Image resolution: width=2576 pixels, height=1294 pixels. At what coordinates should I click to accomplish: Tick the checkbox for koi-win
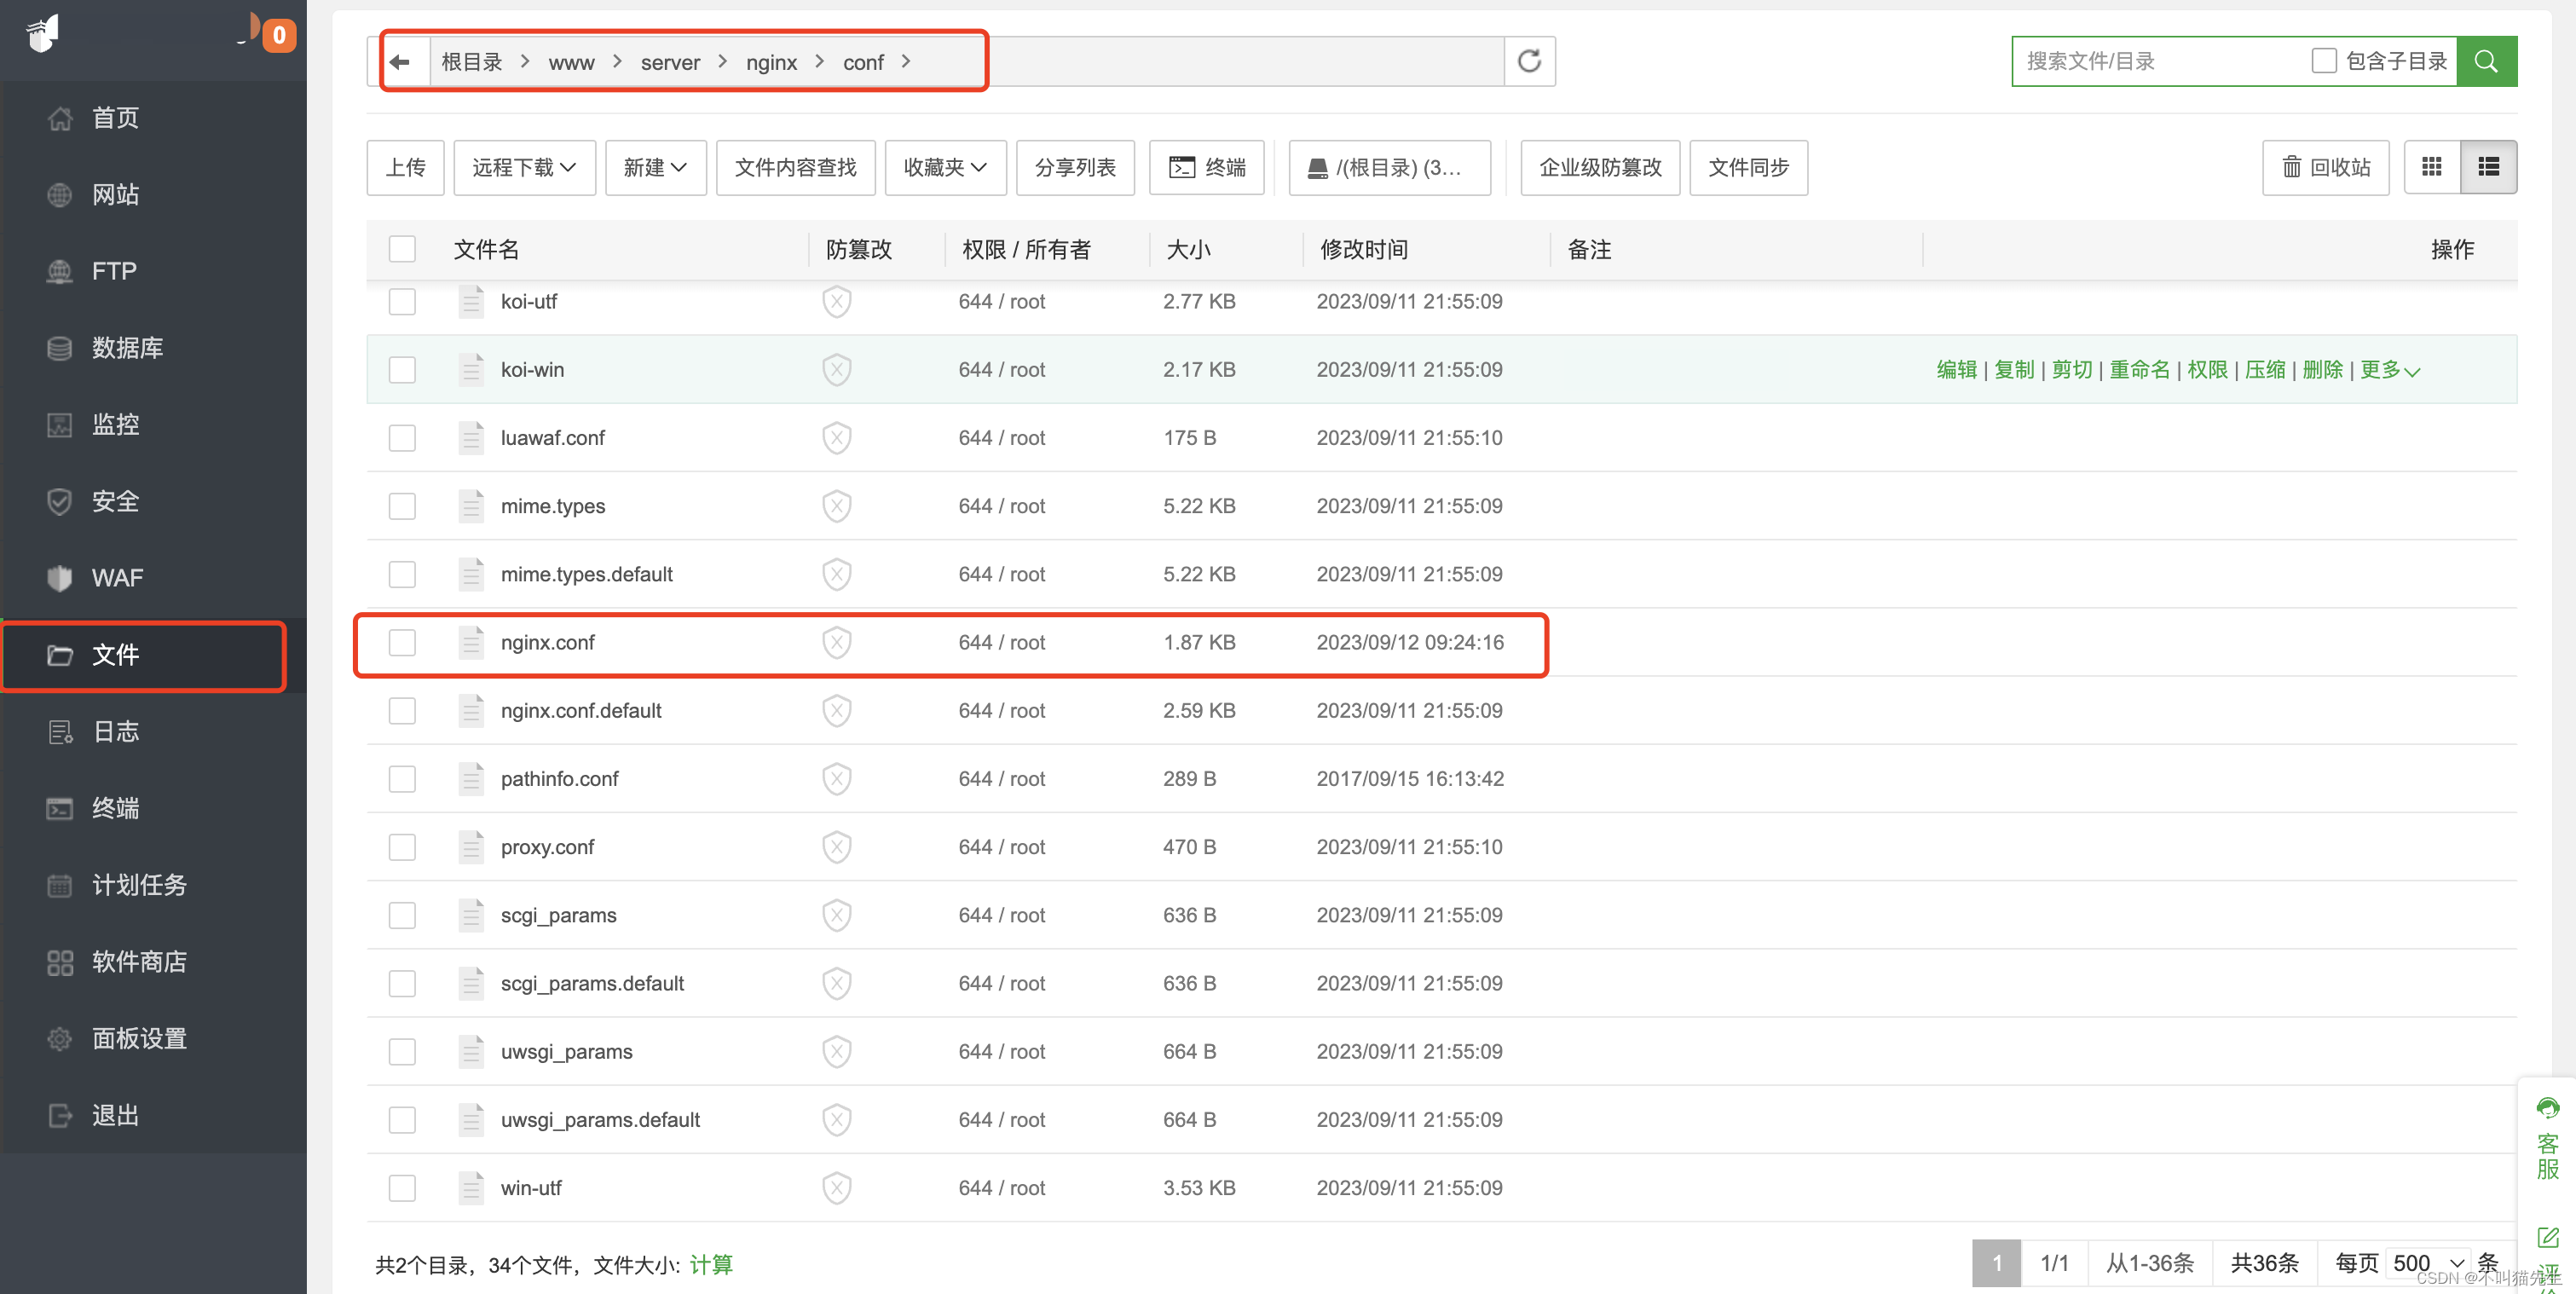(x=402, y=370)
